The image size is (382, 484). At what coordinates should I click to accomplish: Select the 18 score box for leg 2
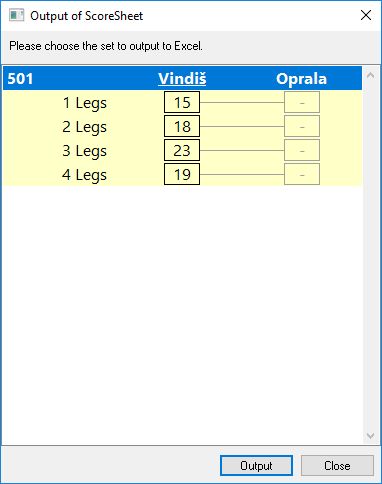coord(182,126)
